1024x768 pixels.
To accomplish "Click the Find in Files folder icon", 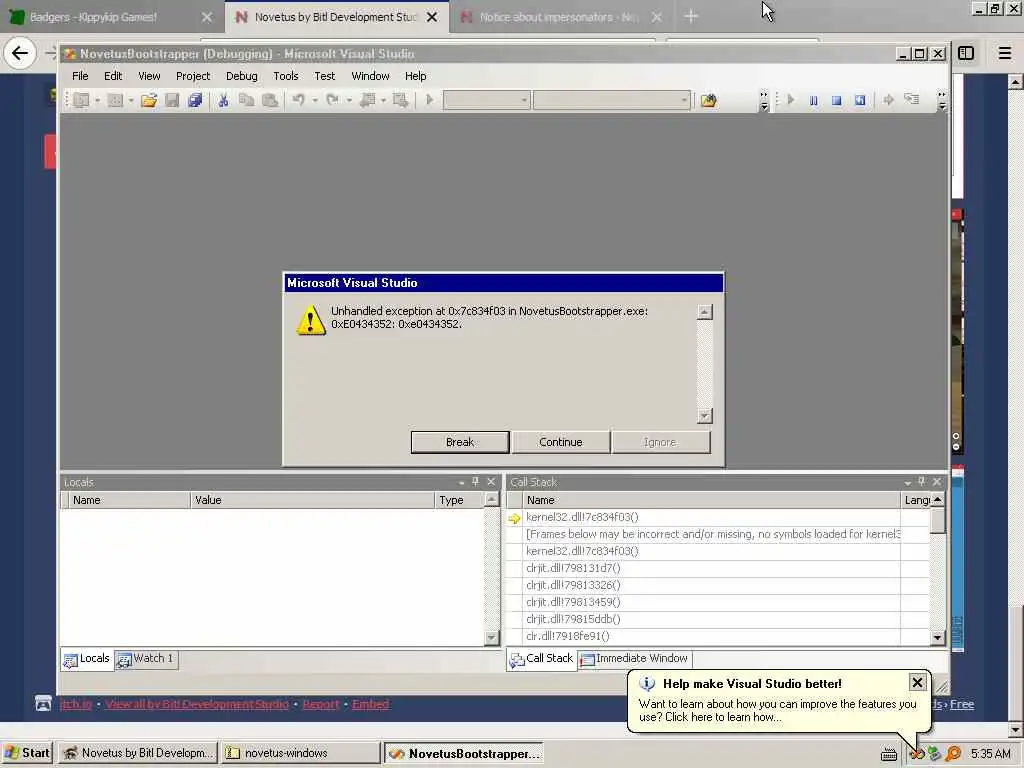I will pyautogui.click(x=709, y=100).
